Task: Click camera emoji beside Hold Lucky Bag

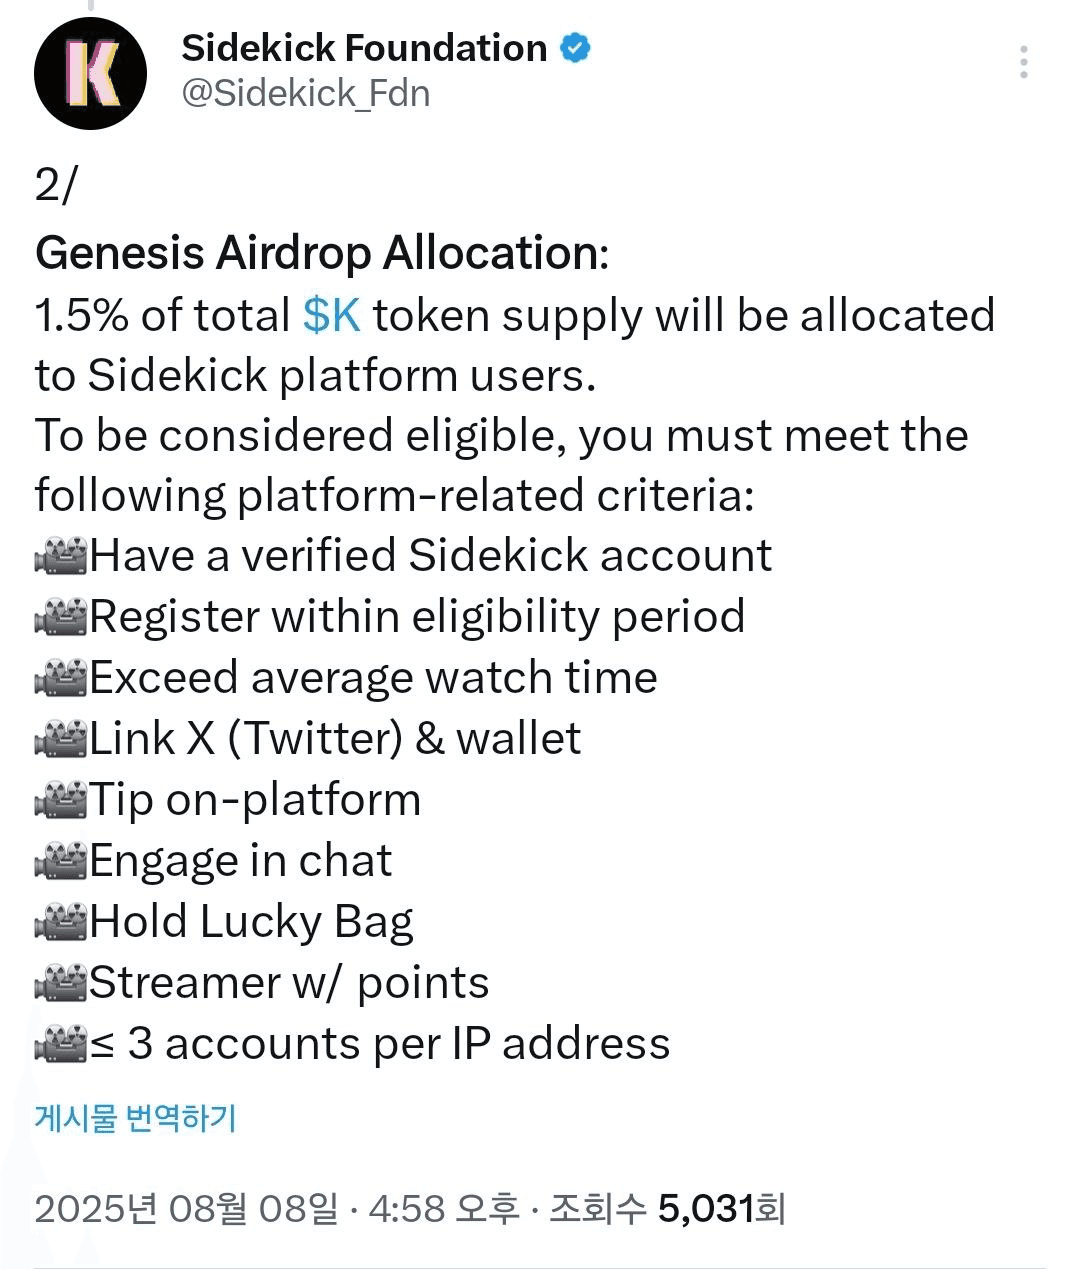Action: pos(62,922)
